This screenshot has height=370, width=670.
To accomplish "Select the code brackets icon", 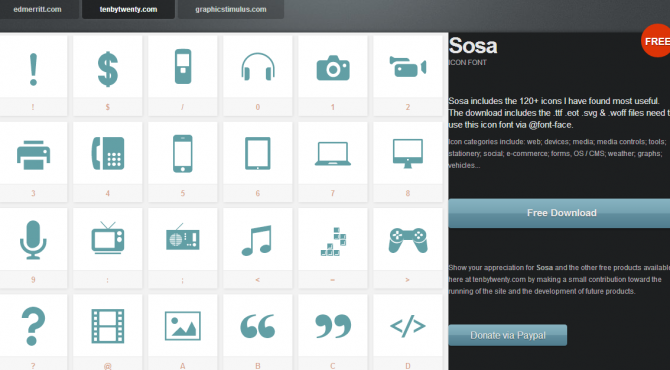I will (x=408, y=326).
